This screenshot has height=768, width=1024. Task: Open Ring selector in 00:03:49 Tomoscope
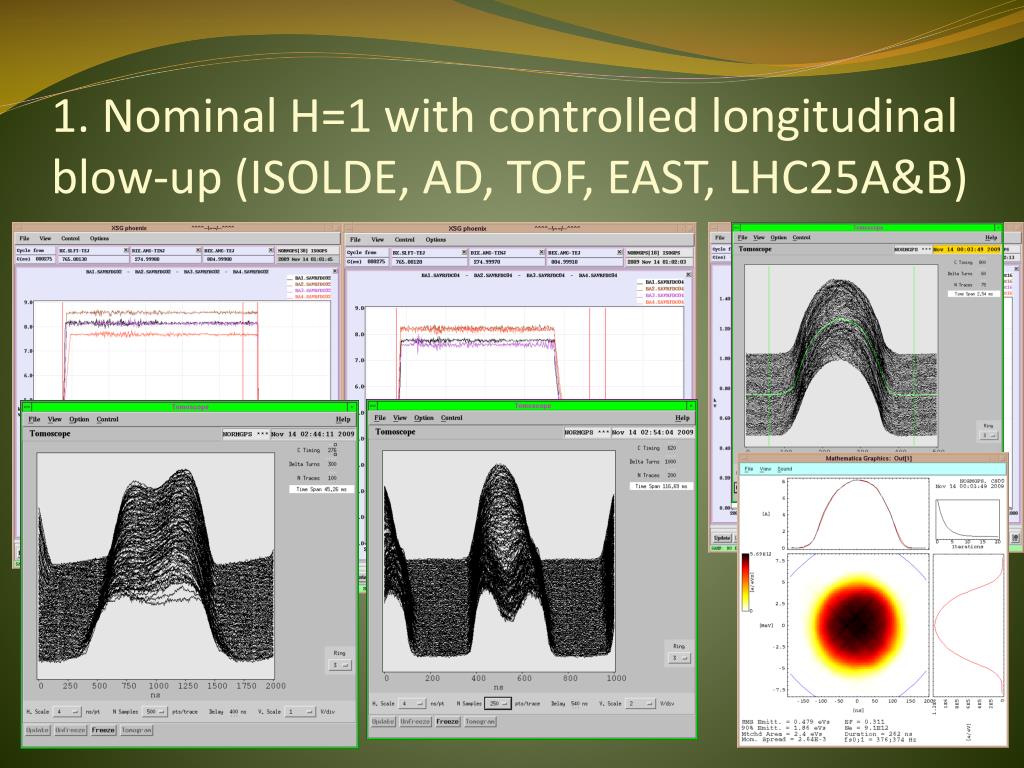pyautogui.click(x=988, y=435)
